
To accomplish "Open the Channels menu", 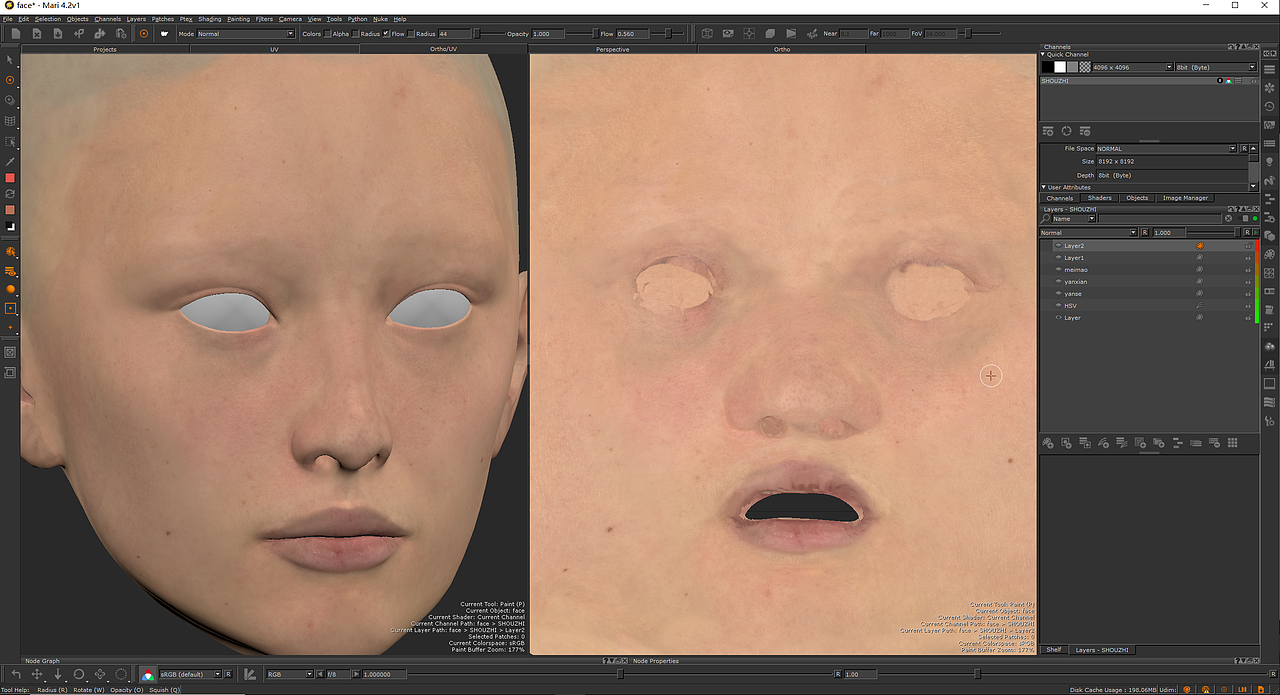I will tap(107, 19).
